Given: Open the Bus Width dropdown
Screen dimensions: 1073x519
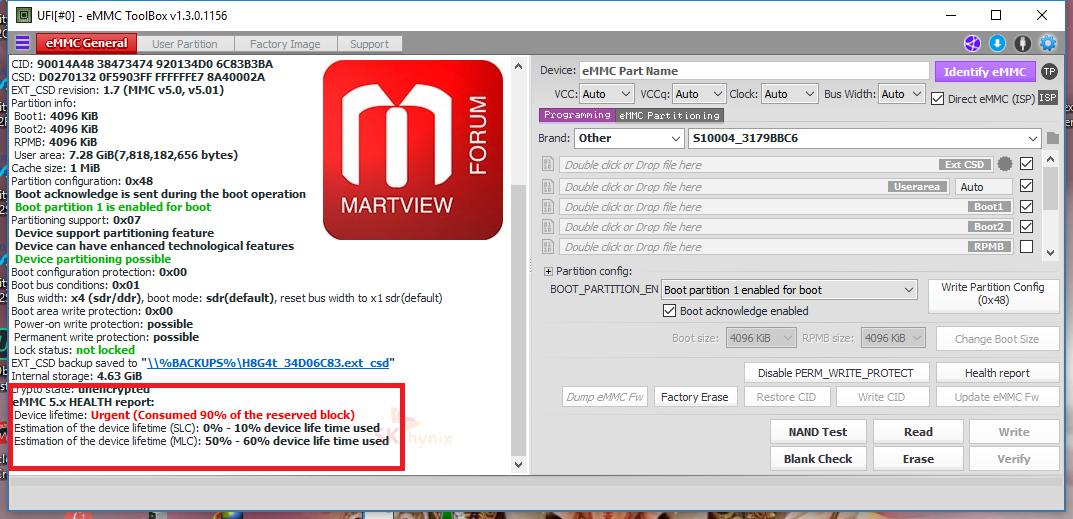Looking at the screenshot, I should [902, 94].
